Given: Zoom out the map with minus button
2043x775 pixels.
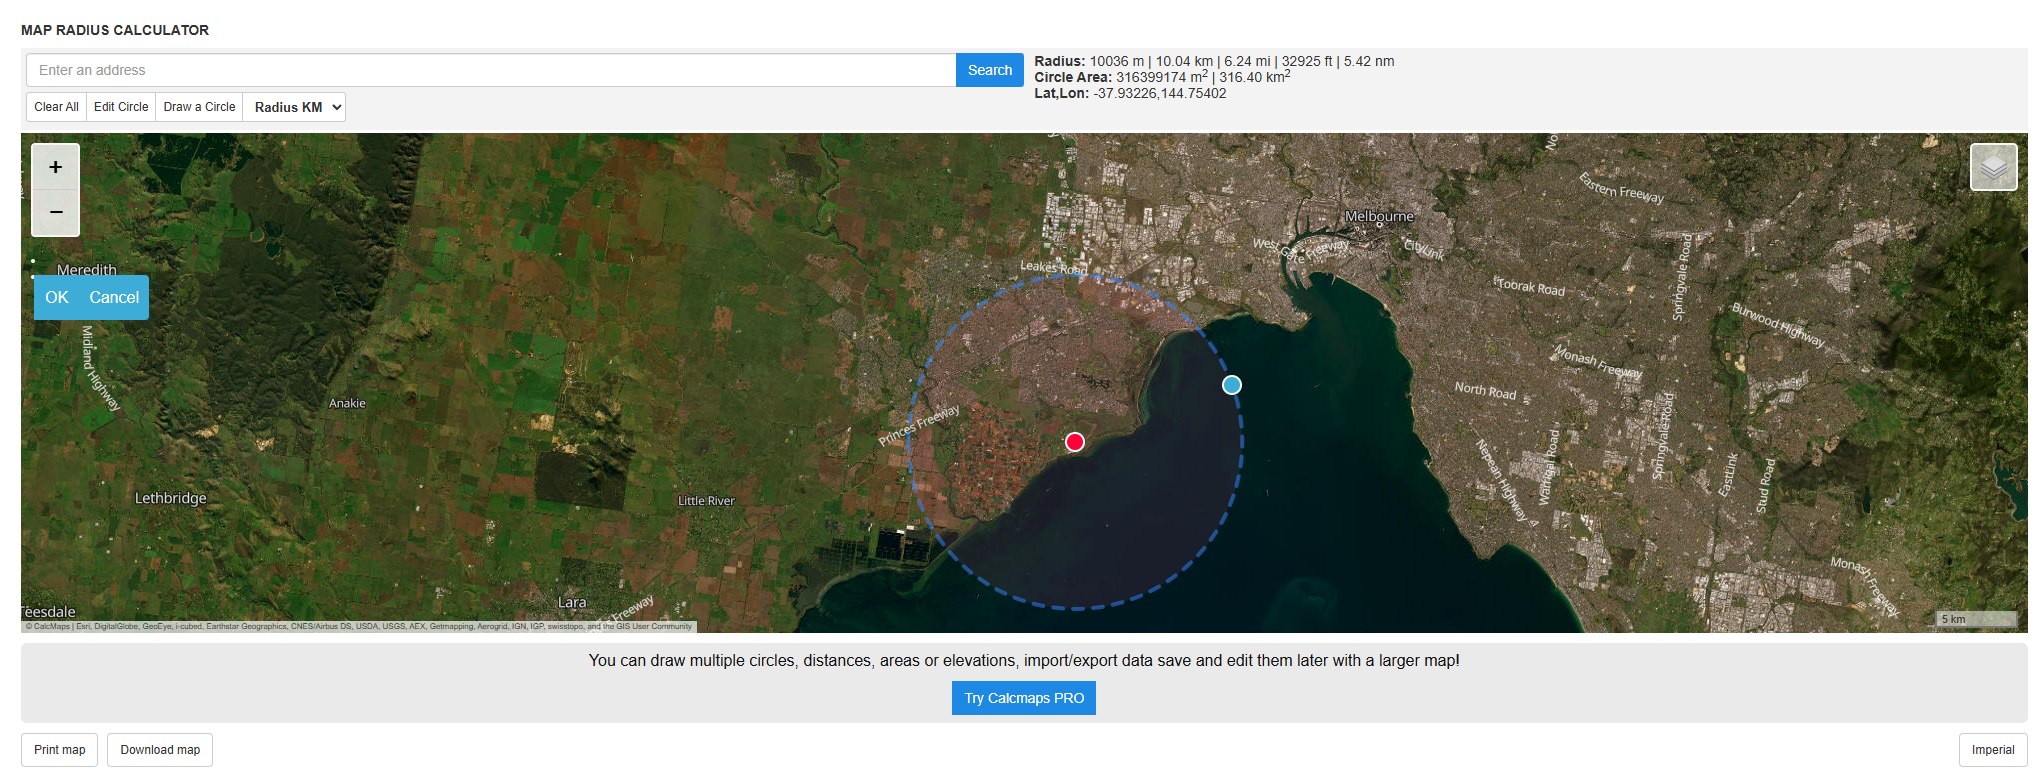Looking at the screenshot, I should [56, 212].
